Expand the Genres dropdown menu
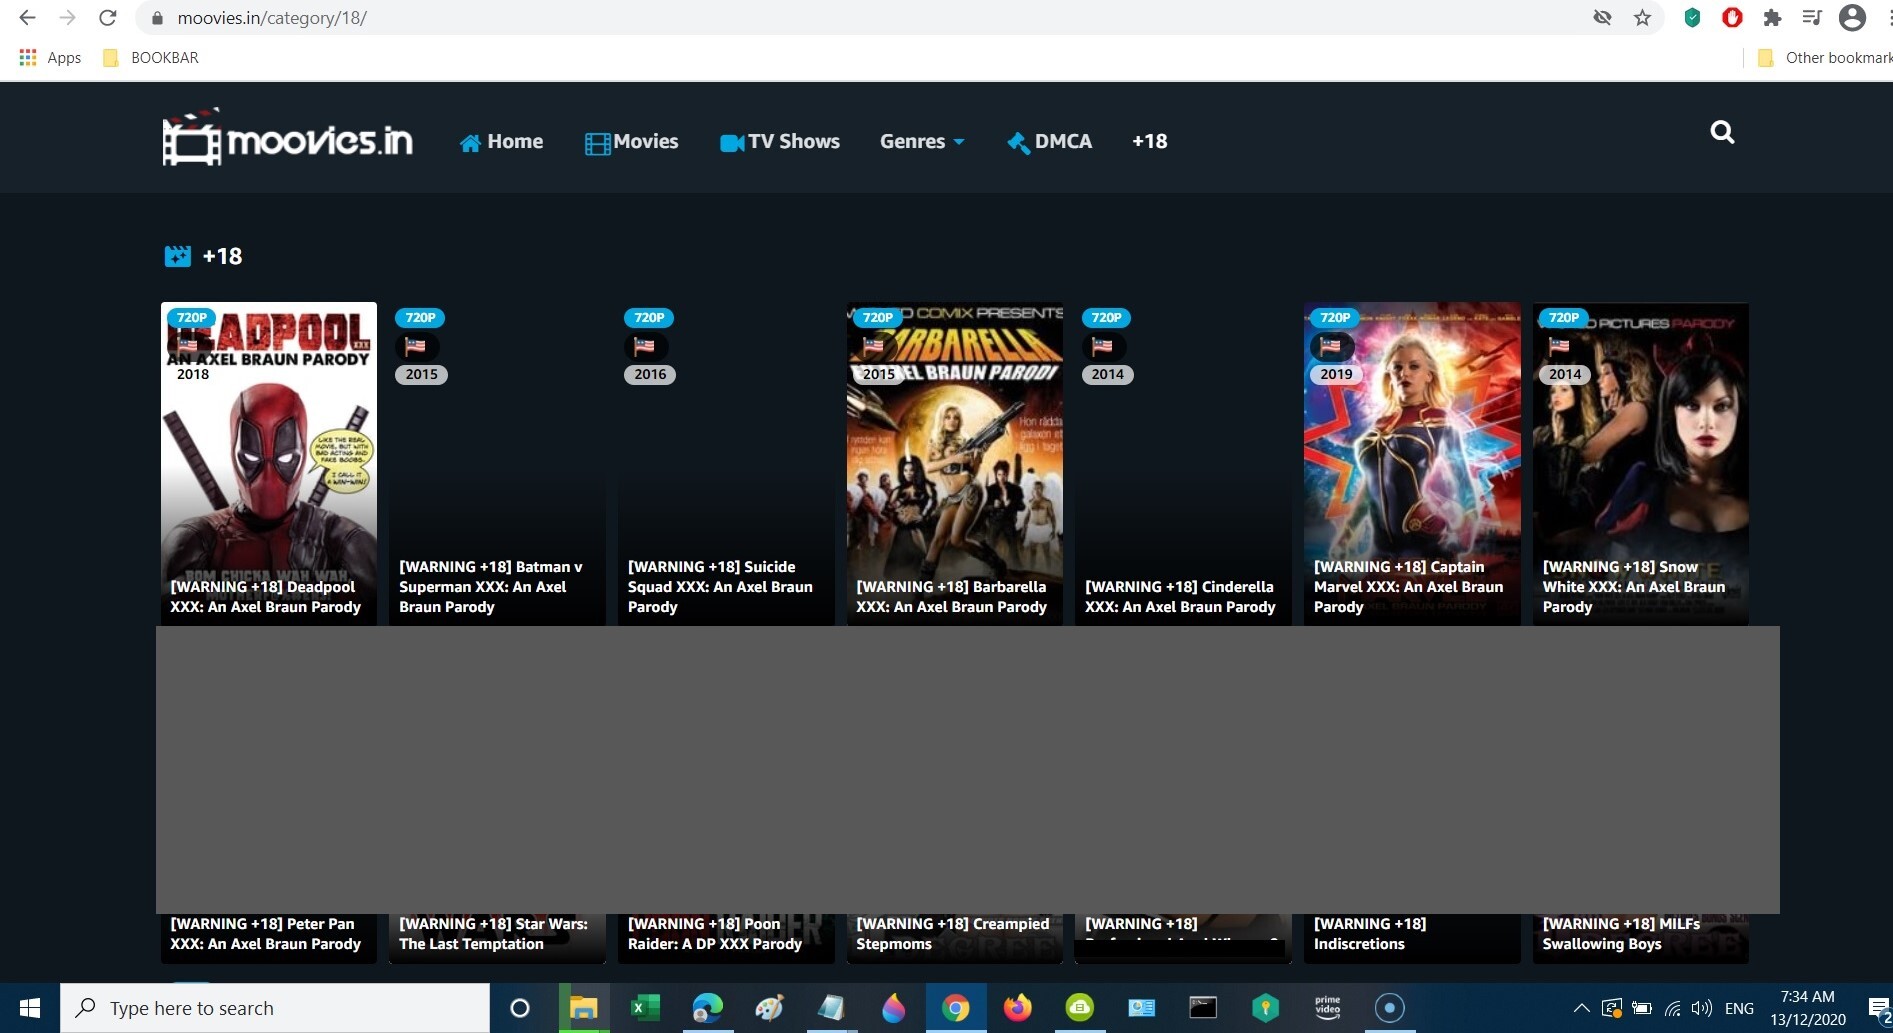Image resolution: width=1893 pixels, height=1033 pixels. pos(921,142)
